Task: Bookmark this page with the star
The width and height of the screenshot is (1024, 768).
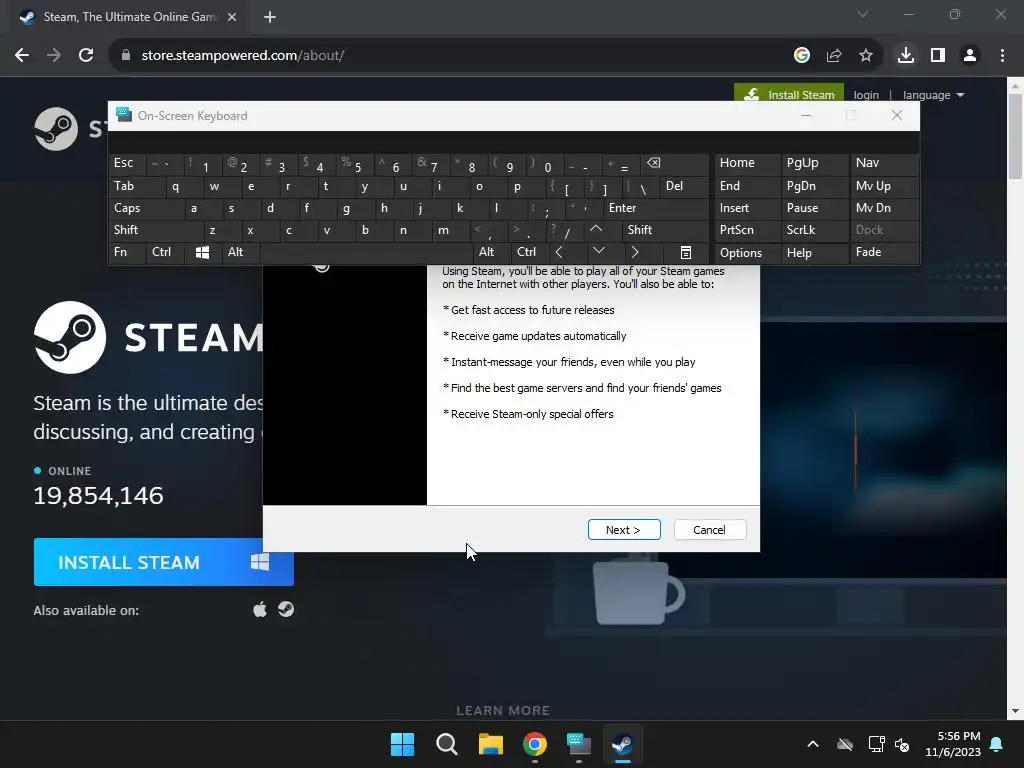Action: click(x=865, y=56)
